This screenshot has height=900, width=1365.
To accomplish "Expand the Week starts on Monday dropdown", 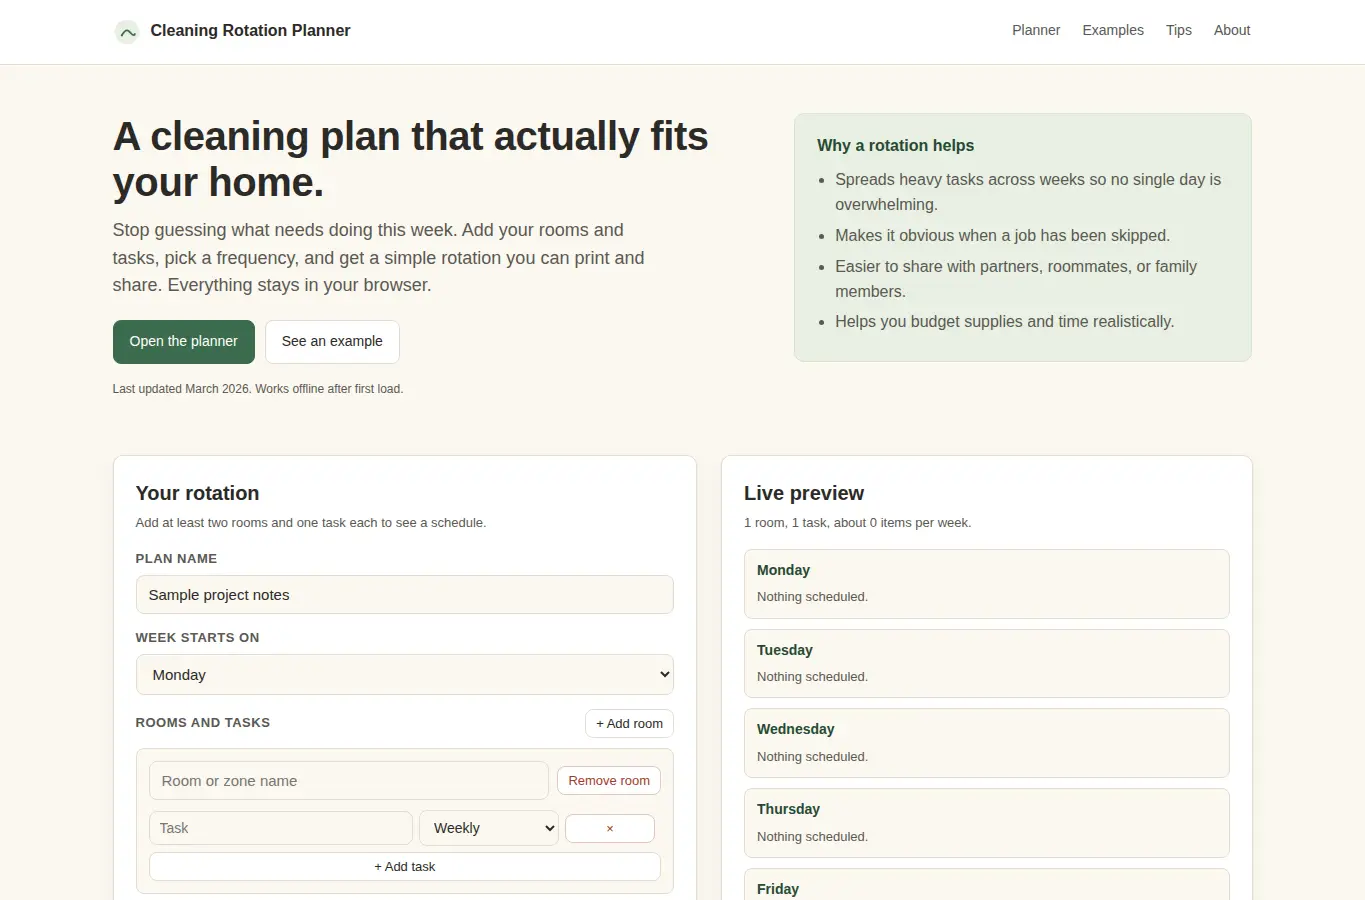I will pos(405,674).
